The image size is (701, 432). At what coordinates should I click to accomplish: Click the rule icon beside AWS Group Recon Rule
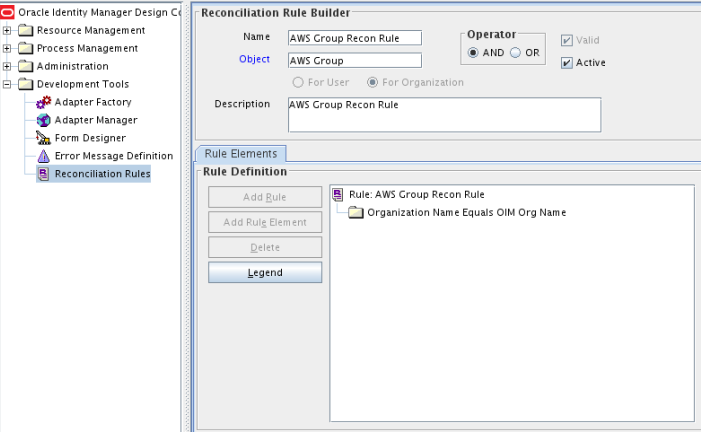click(338, 195)
